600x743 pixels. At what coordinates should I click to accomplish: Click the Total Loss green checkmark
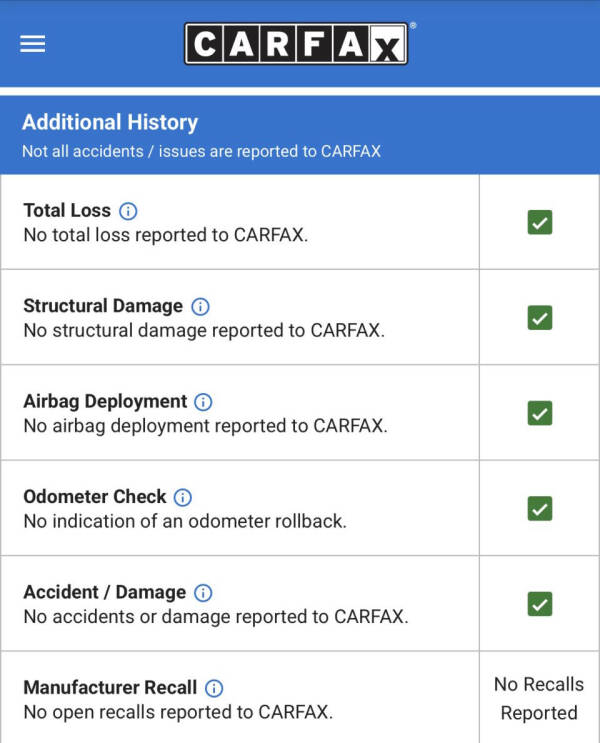(540, 223)
